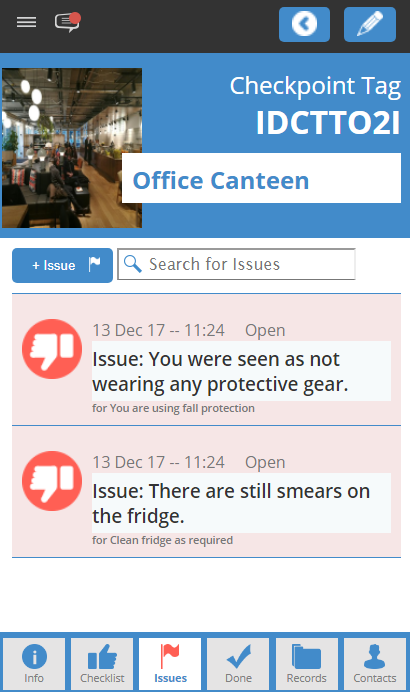Click the flag icon on Issue button
Viewport: 410px width, 692px height.
(x=94, y=264)
